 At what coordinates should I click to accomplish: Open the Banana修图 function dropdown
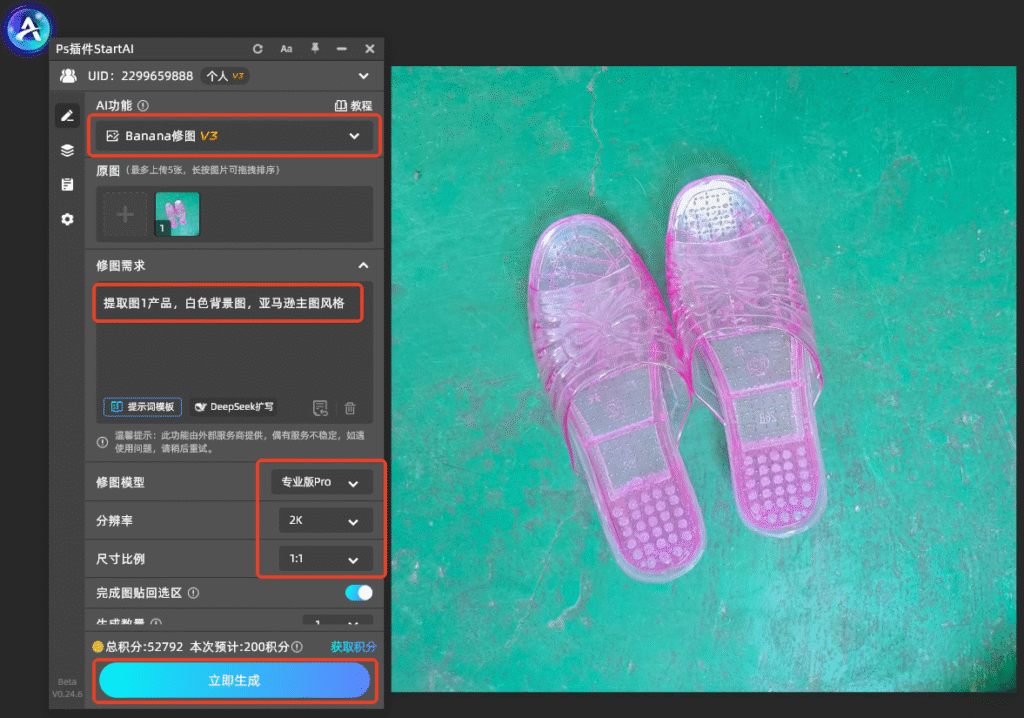[234, 136]
